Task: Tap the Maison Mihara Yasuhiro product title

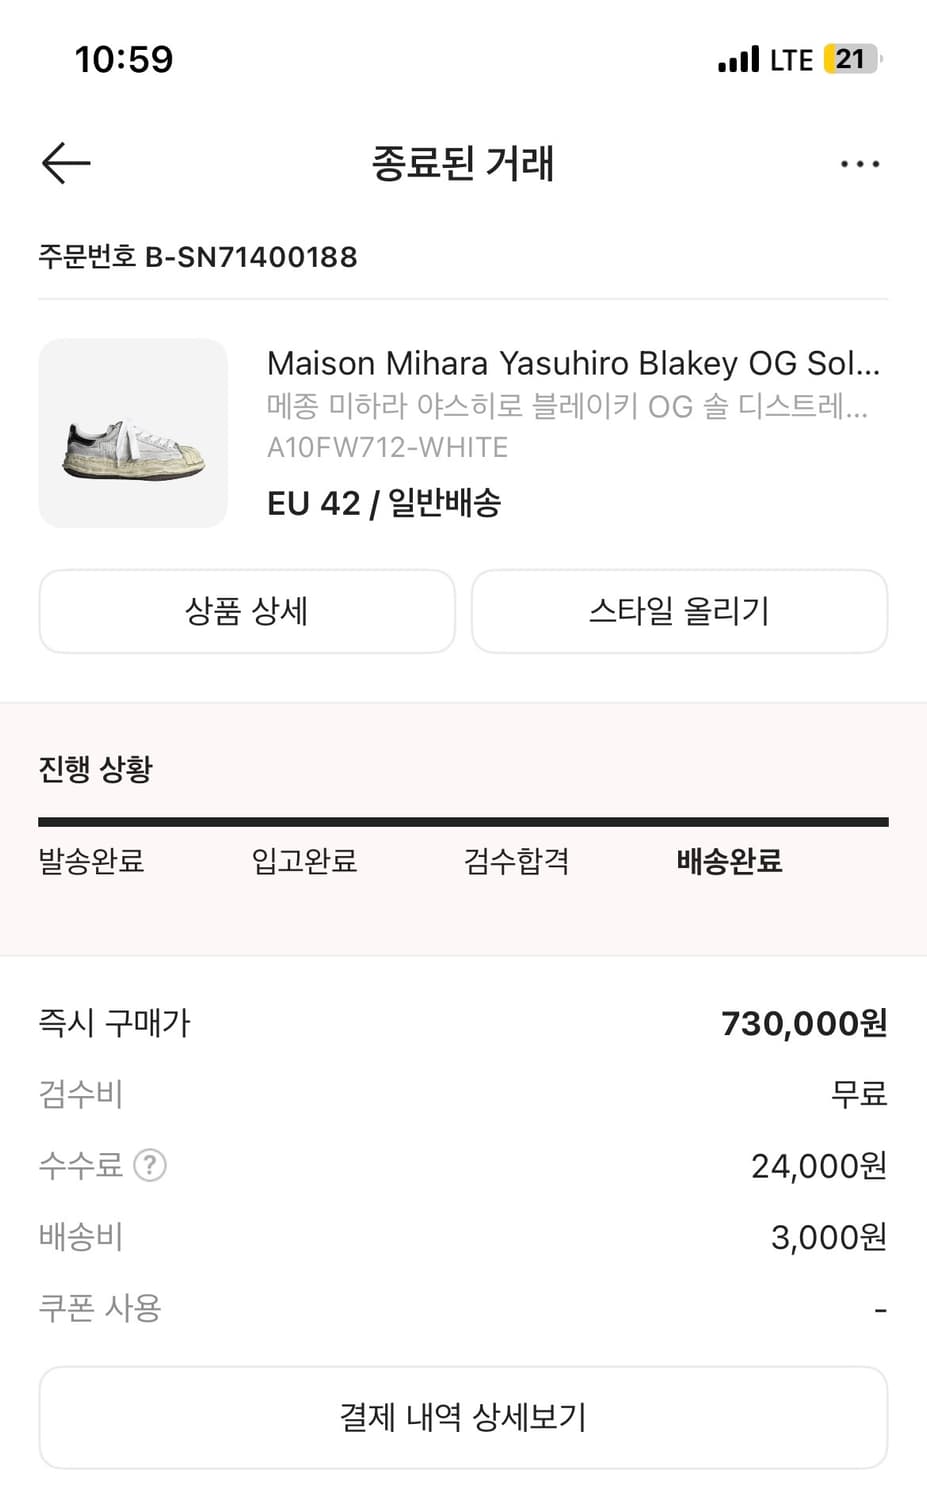Action: coord(573,363)
